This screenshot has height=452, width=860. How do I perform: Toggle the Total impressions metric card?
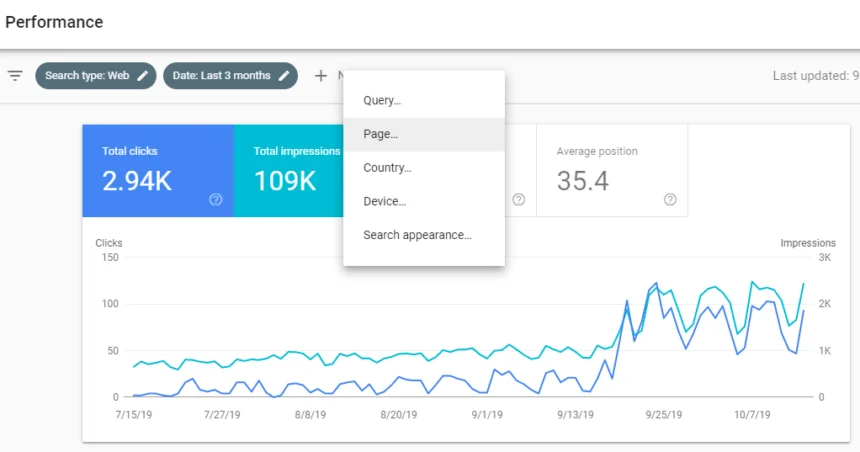pyautogui.click(x=288, y=171)
